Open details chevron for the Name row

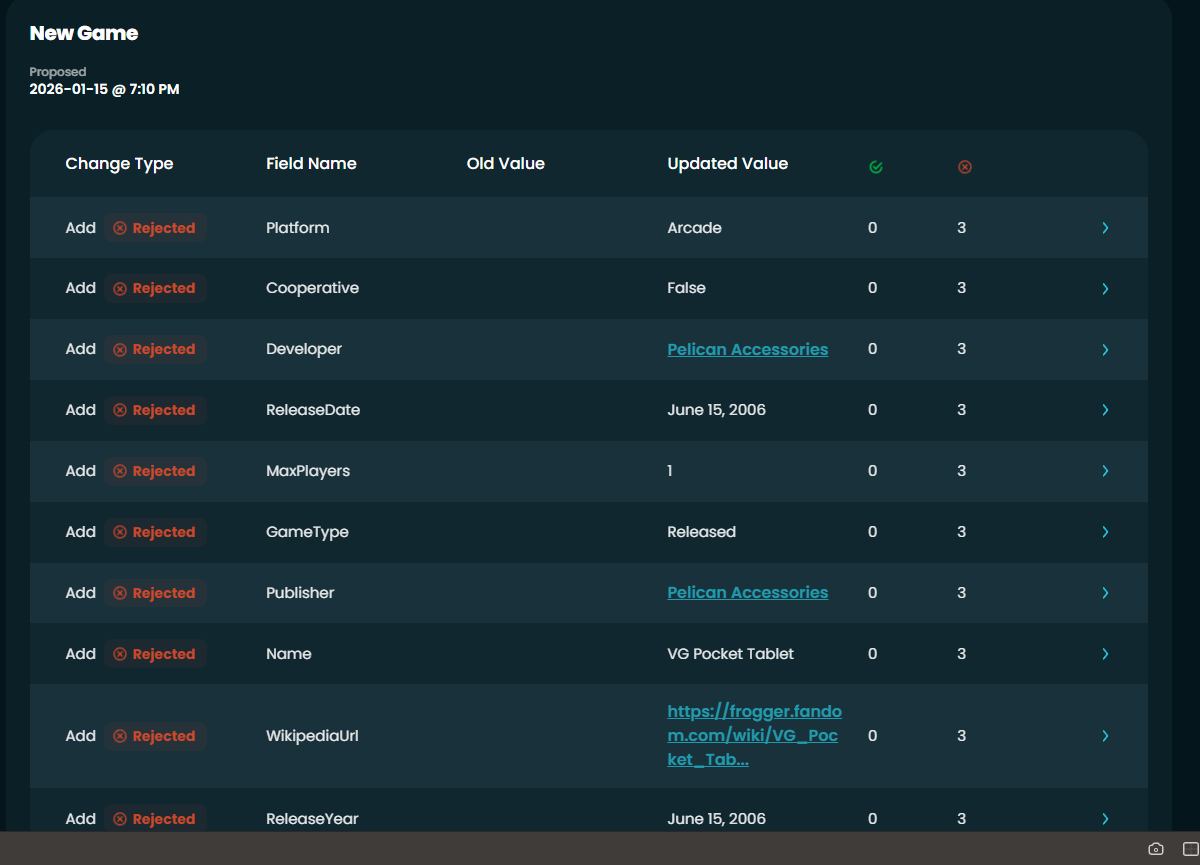[1105, 654]
